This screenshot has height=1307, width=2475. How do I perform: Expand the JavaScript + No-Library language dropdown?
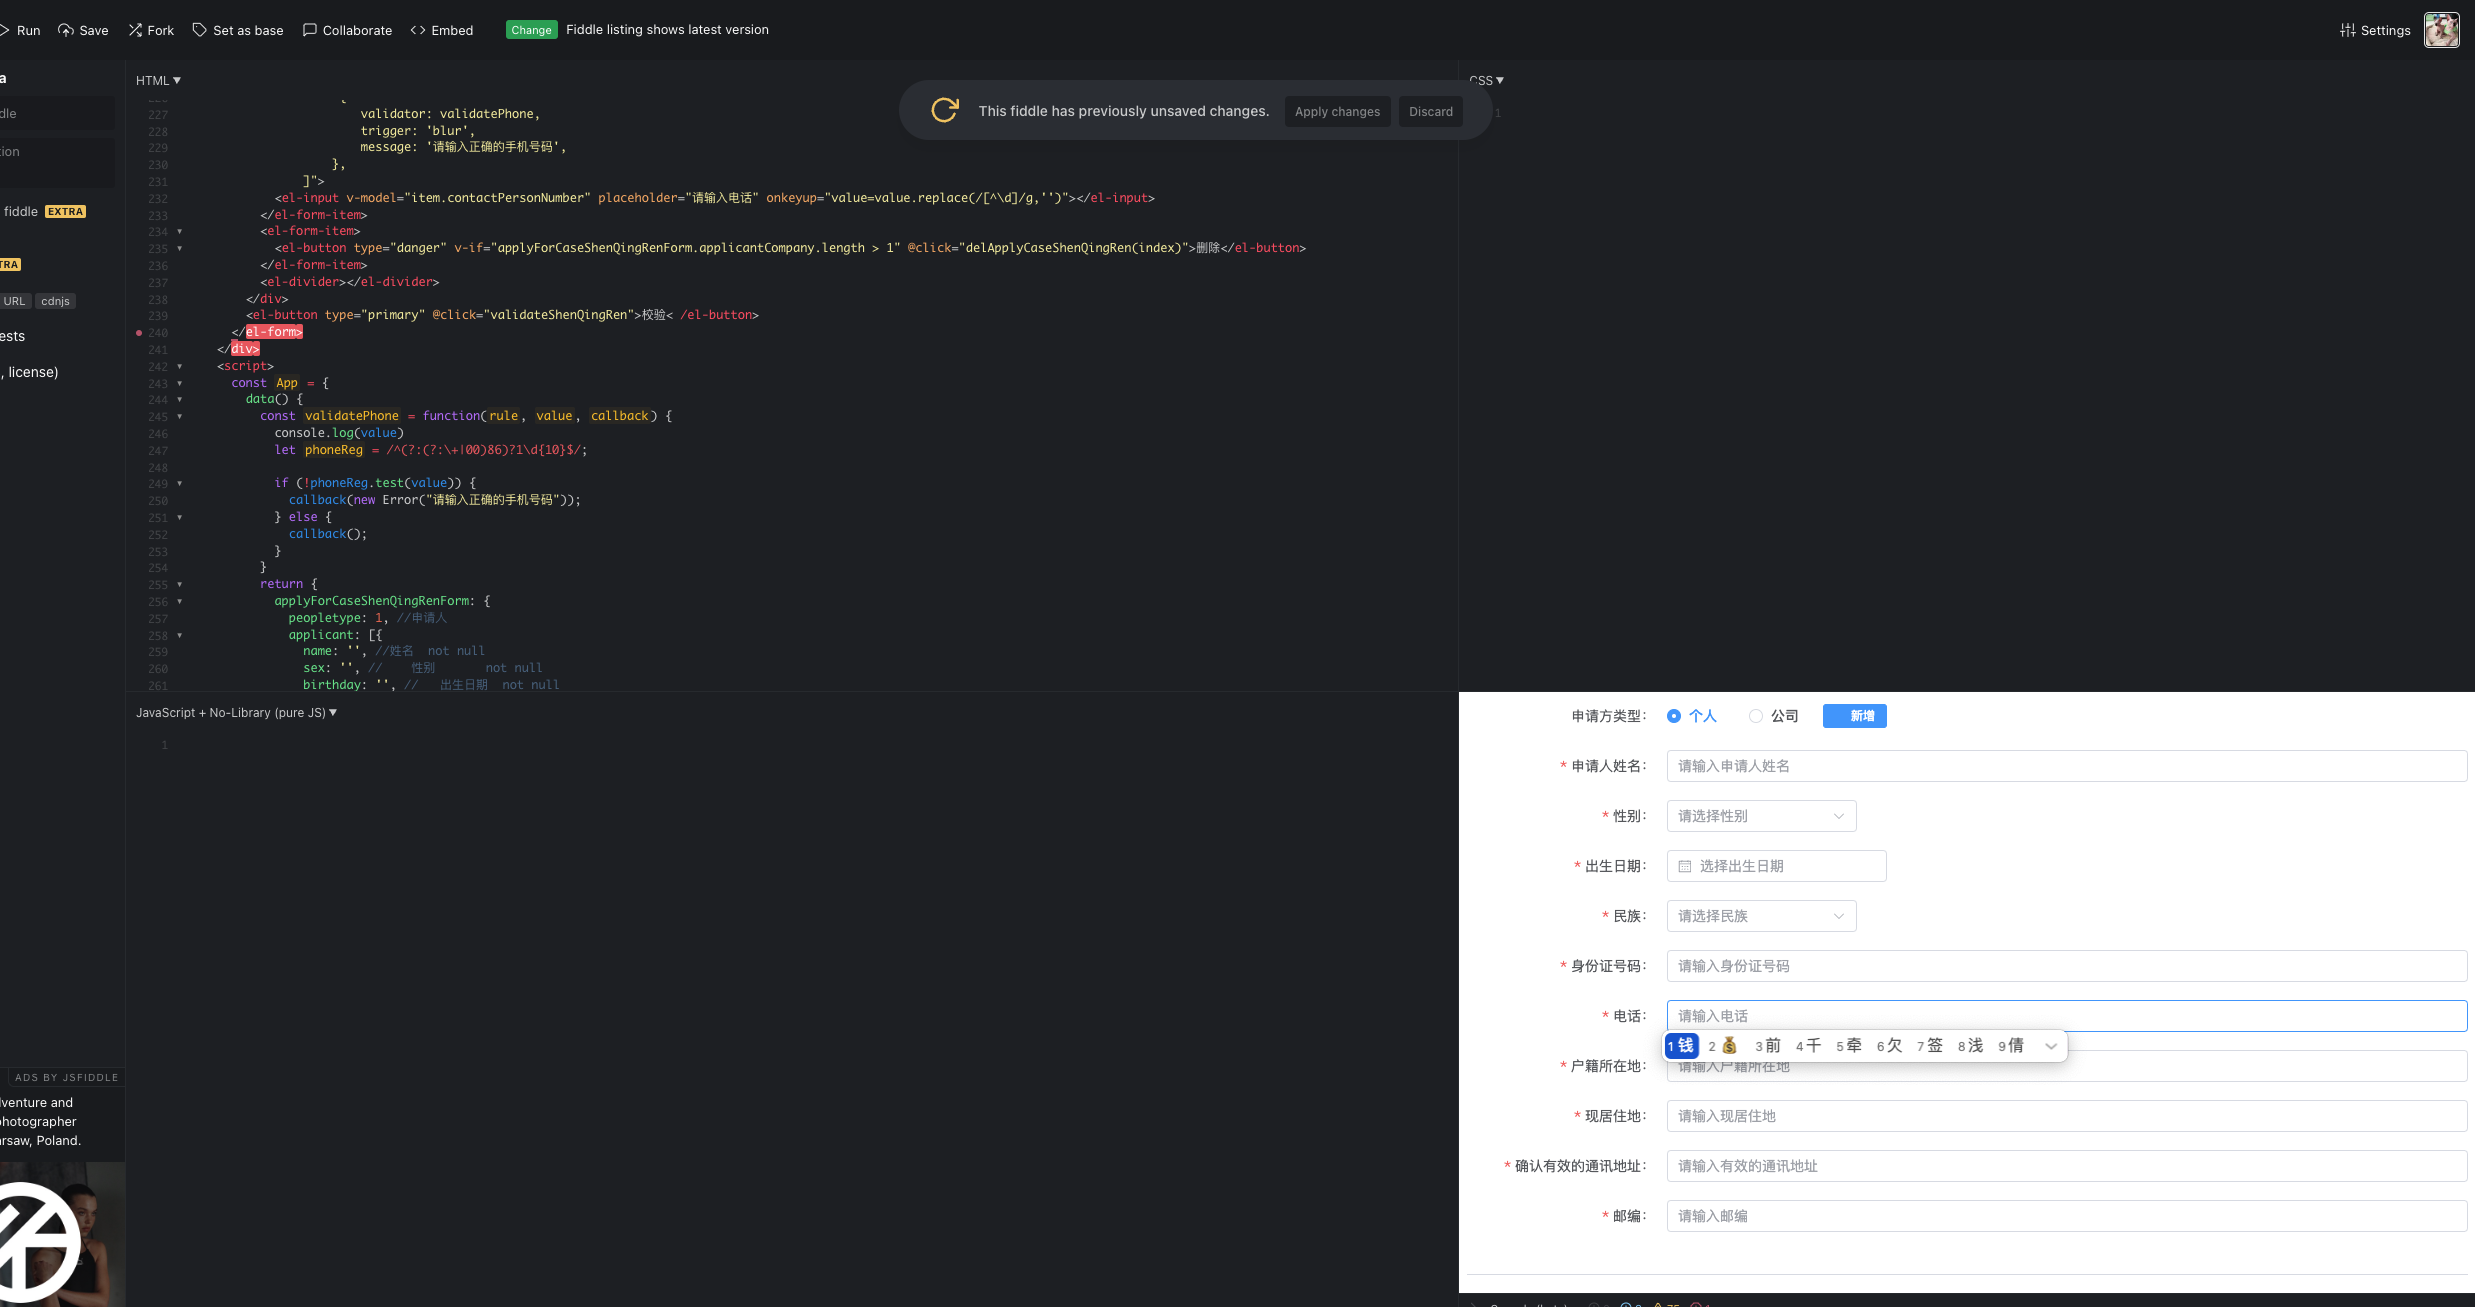coord(333,712)
